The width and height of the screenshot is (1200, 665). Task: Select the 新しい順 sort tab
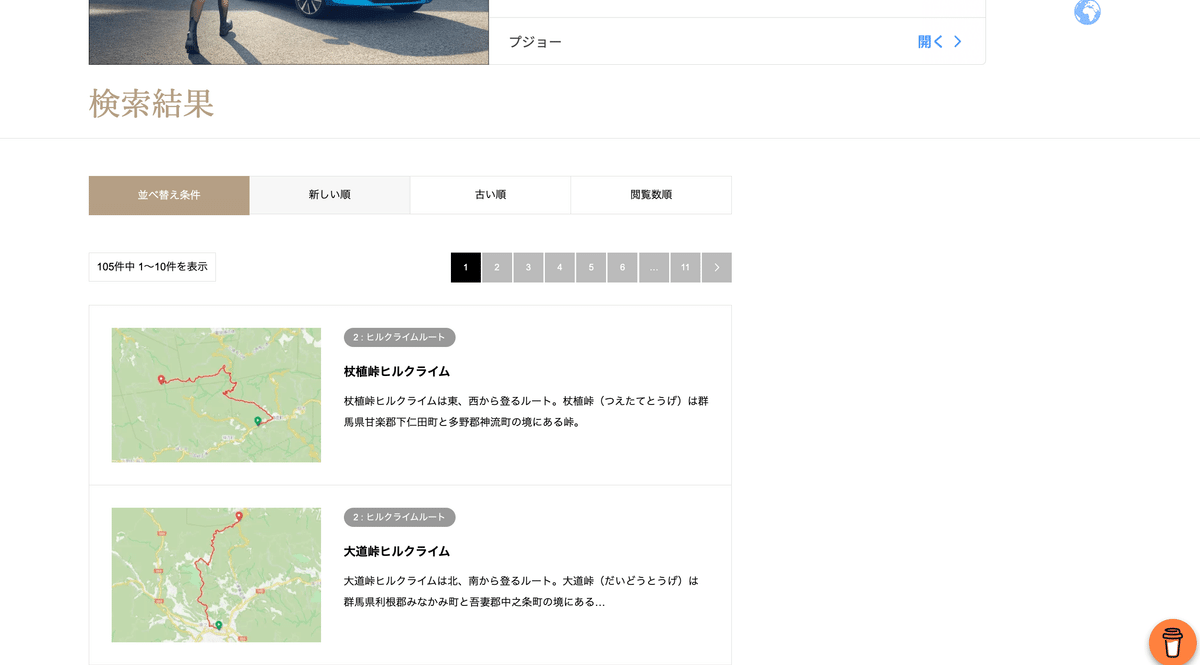pyautogui.click(x=330, y=194)
